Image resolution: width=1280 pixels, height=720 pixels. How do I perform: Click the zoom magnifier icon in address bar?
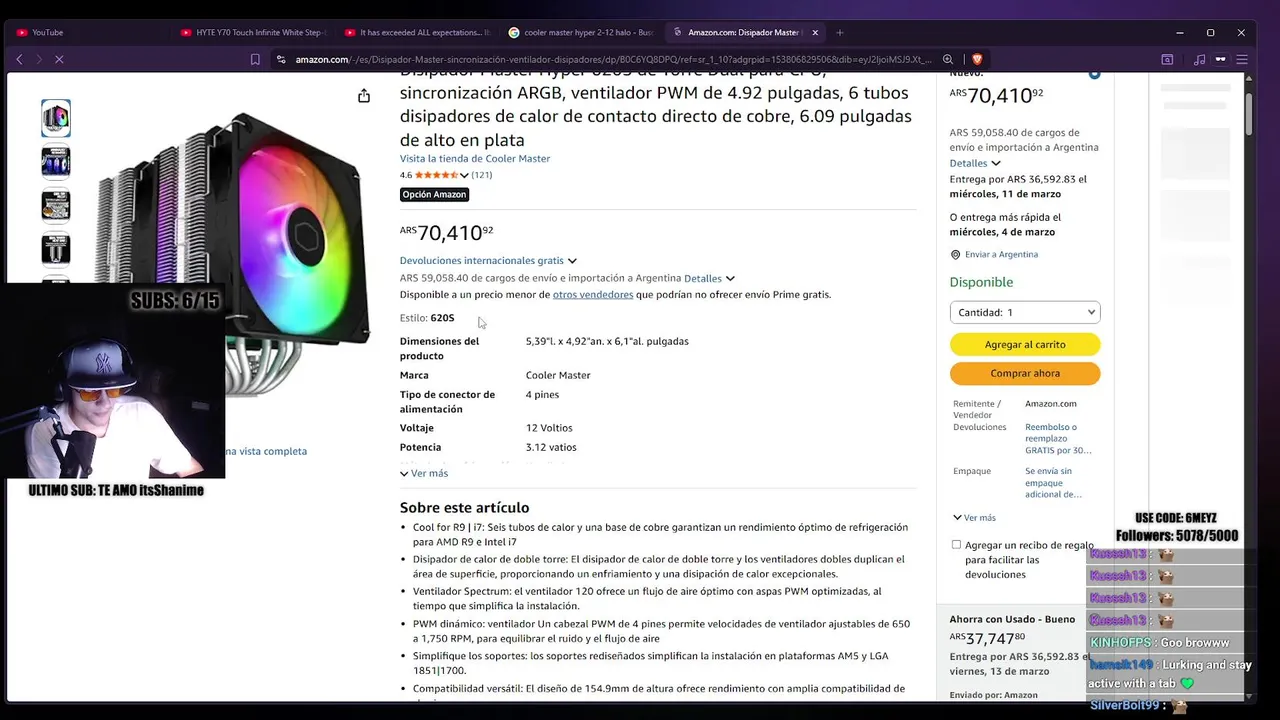(x=948, y=60)
